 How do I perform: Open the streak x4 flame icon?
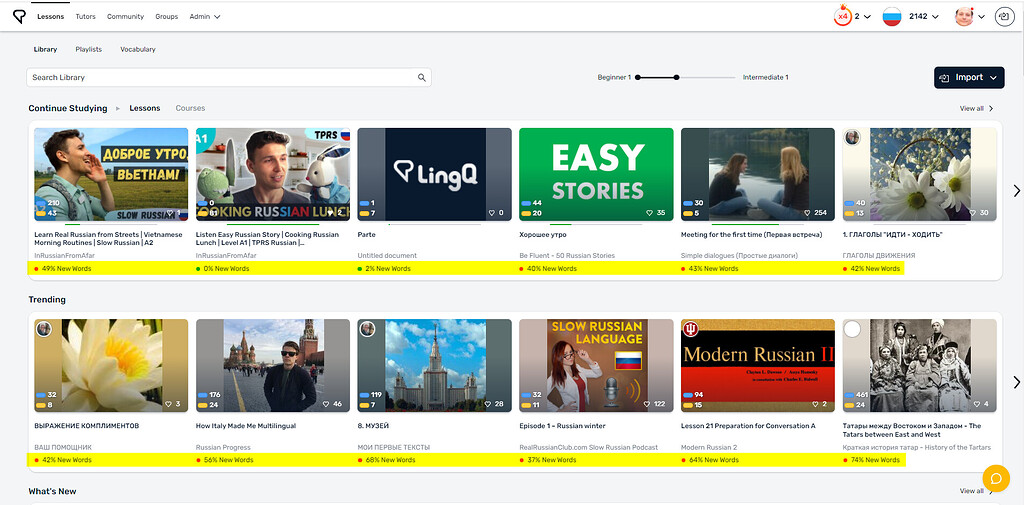click(842, 16)
